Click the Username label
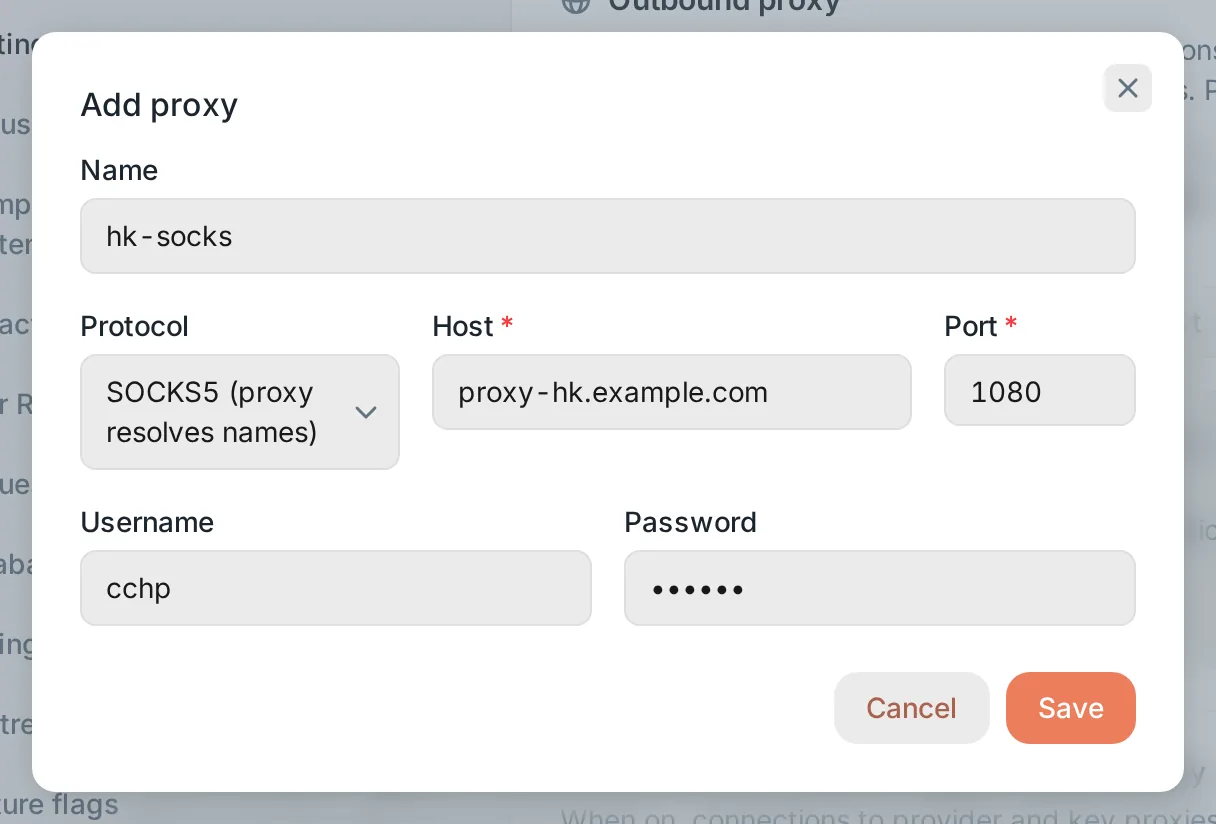Viewport: 1216px width, 824px height. point(147,522)
